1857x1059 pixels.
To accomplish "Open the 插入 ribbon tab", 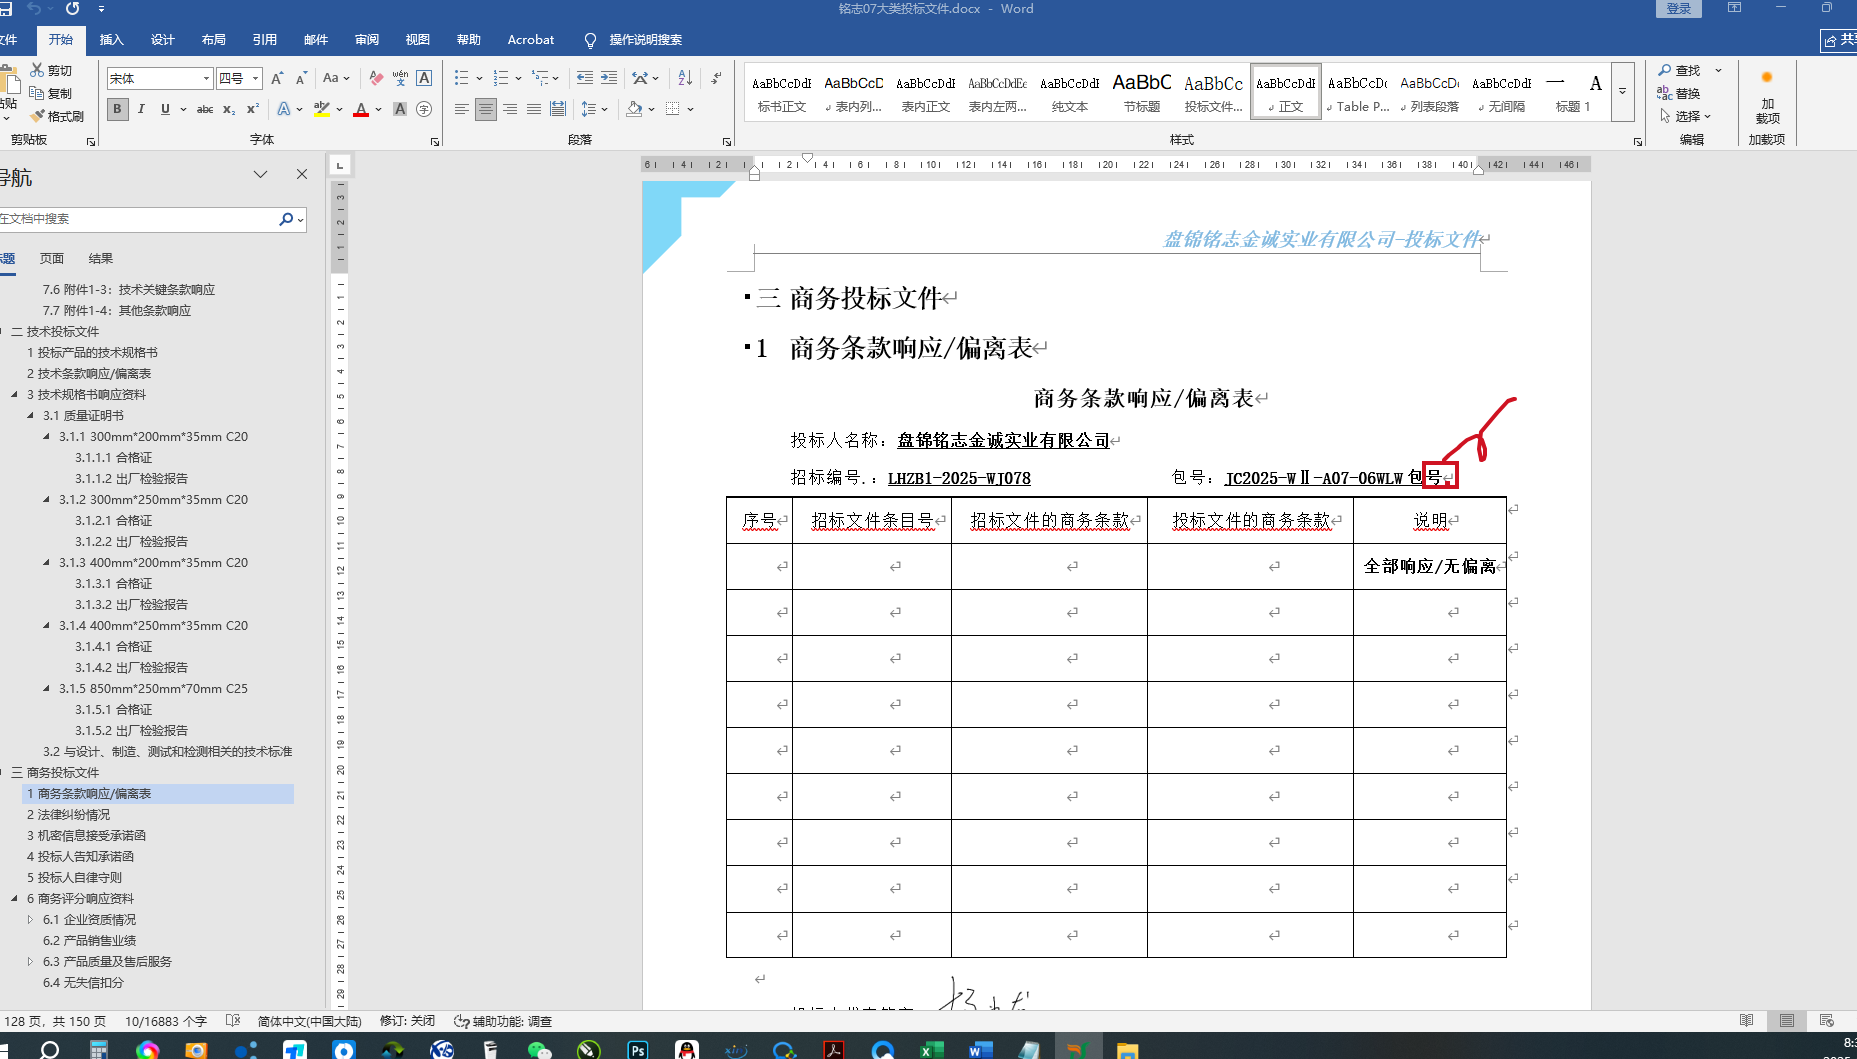I will [x=112, y=40].
